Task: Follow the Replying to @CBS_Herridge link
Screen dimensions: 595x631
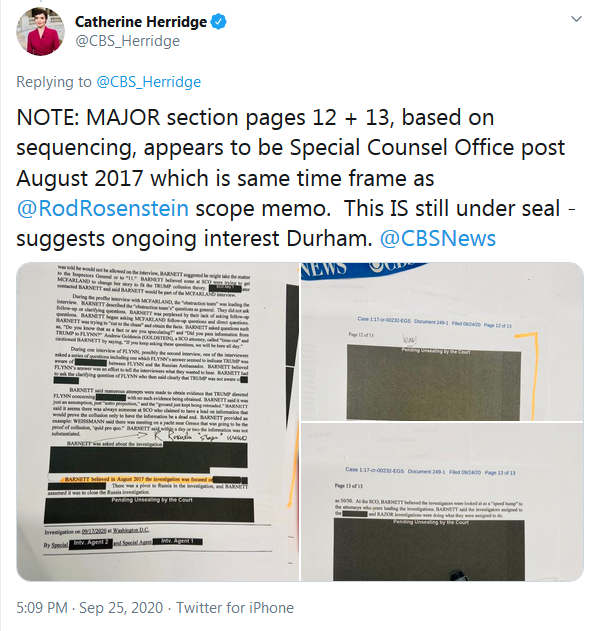Action: [148, 82]
